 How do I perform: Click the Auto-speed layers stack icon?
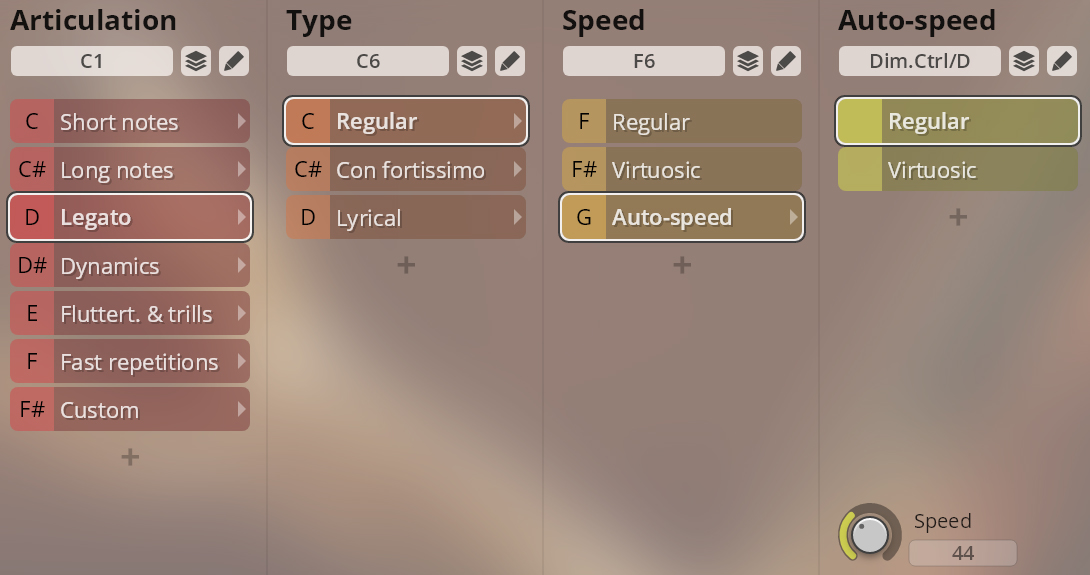[x=1024, y=61]
